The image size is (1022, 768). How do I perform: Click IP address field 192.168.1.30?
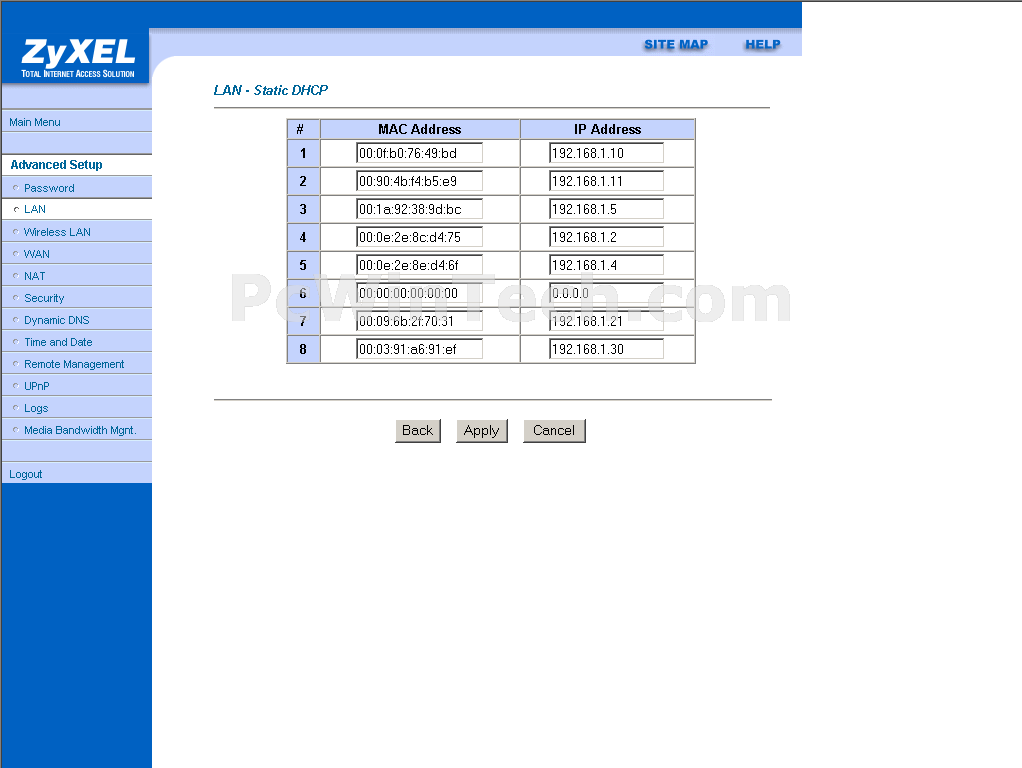[x=606, y=349]
